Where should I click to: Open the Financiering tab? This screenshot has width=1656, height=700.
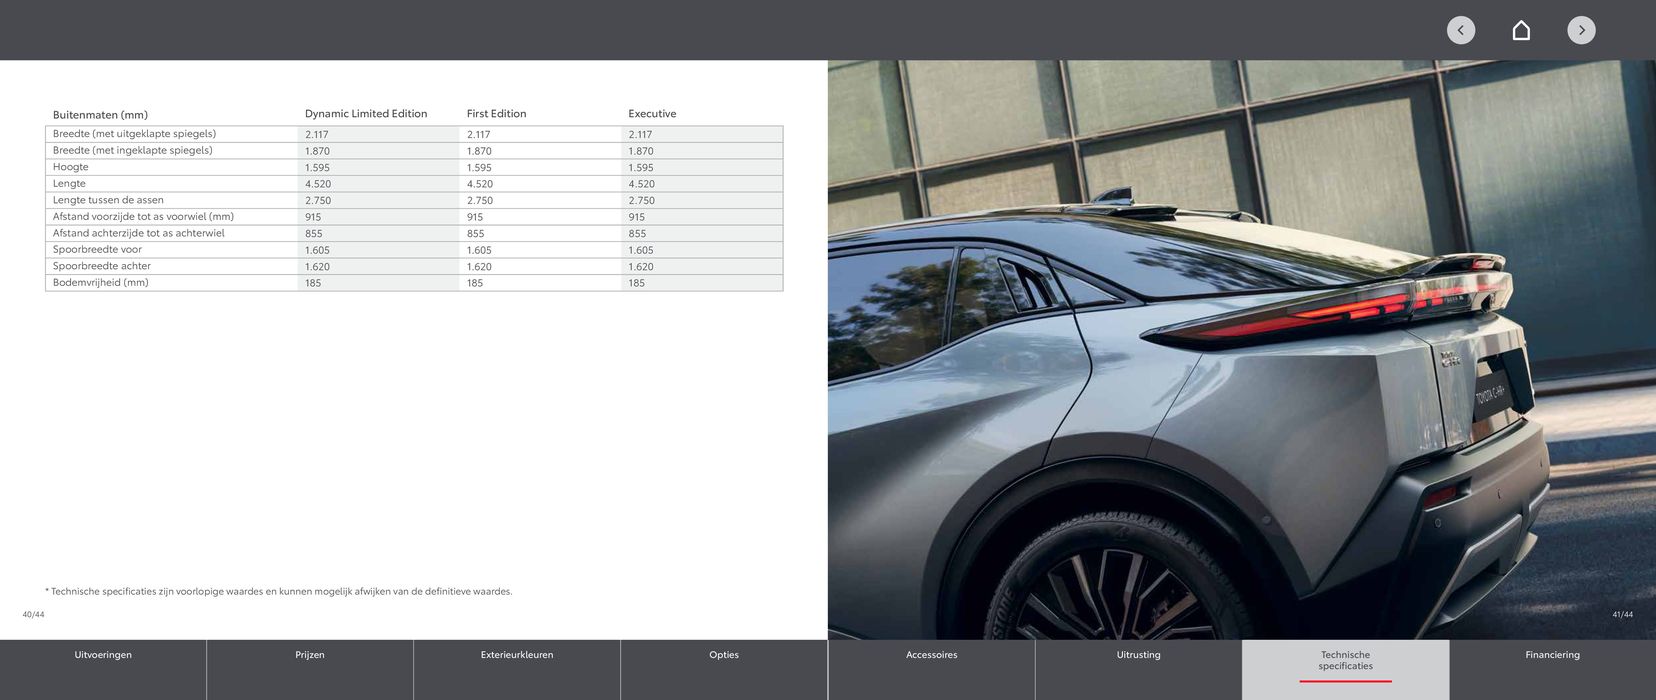point(1552,656)
